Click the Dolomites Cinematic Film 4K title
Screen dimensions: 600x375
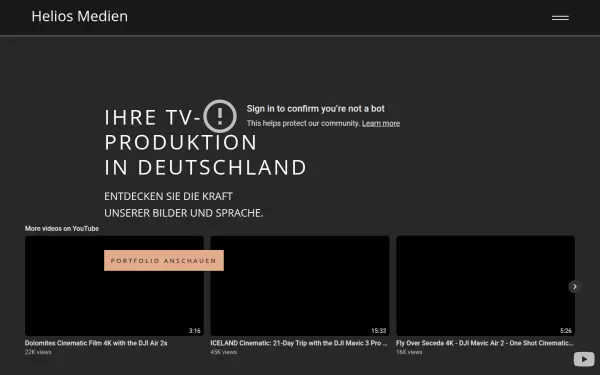pos(96,343)
